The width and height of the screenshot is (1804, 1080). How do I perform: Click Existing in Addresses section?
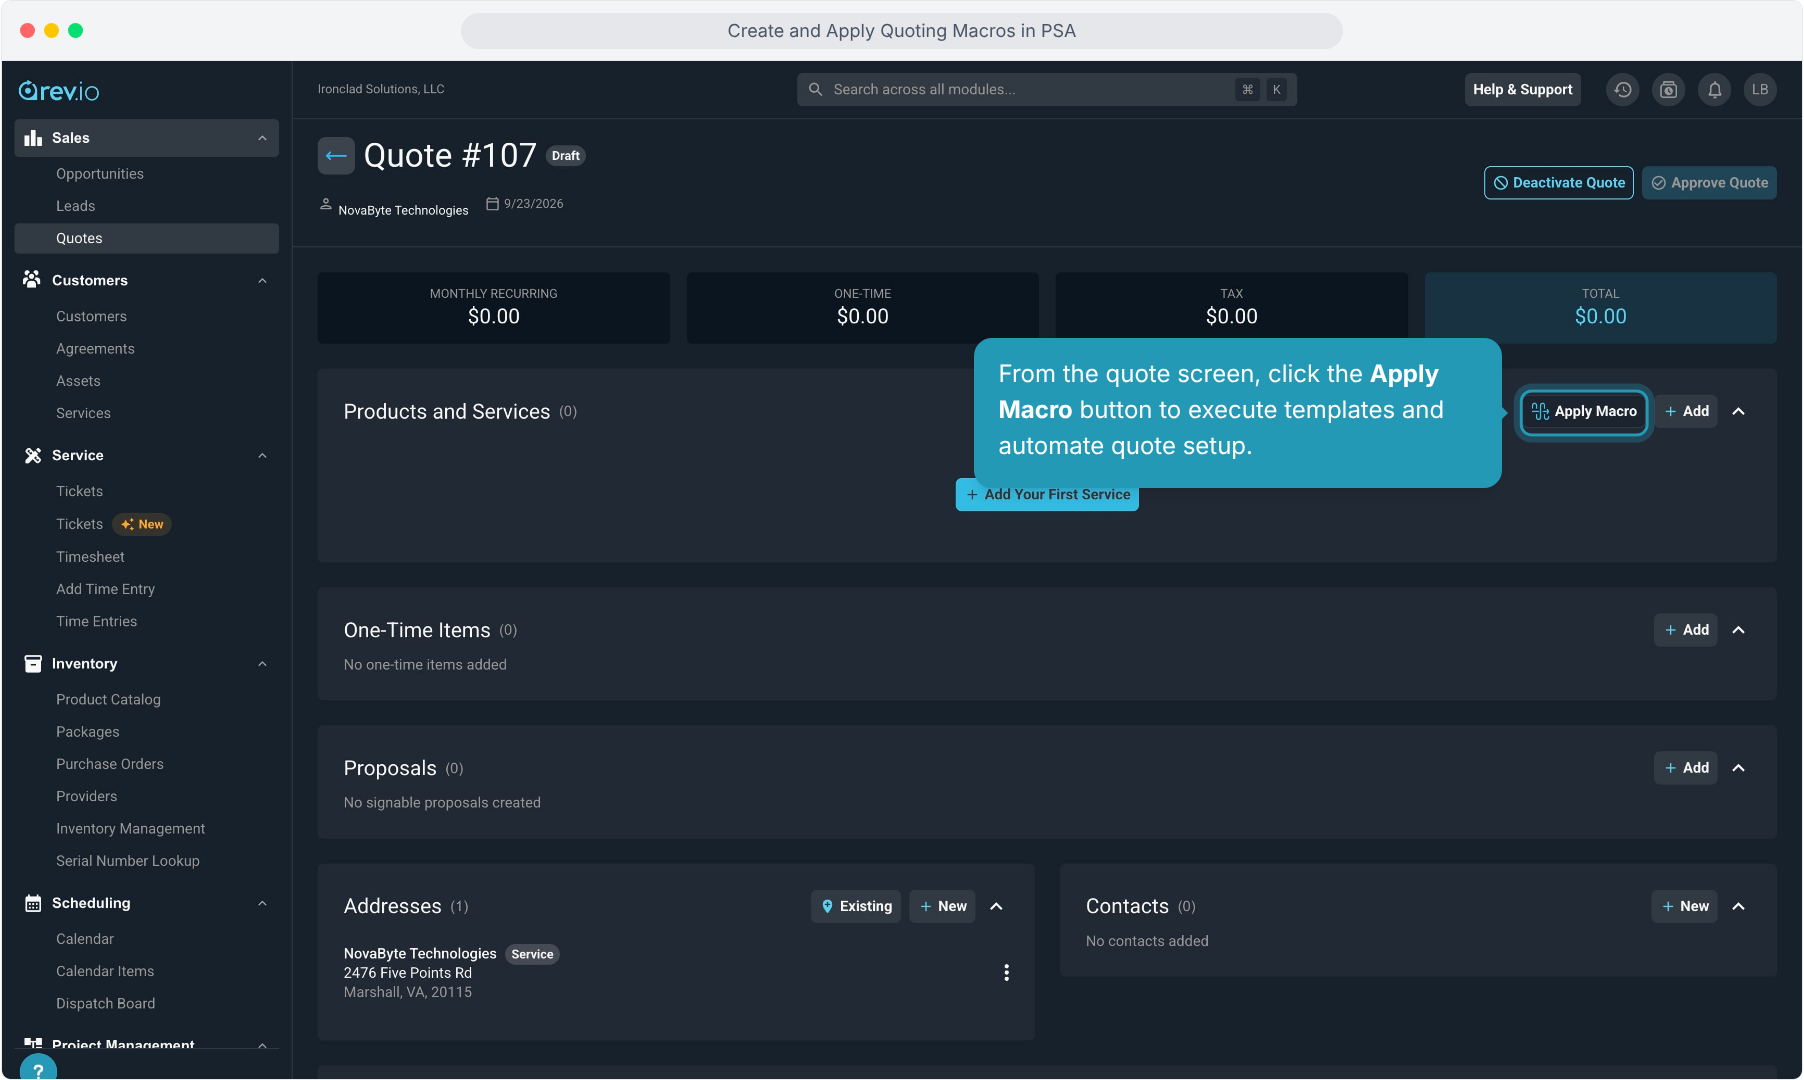856,907
